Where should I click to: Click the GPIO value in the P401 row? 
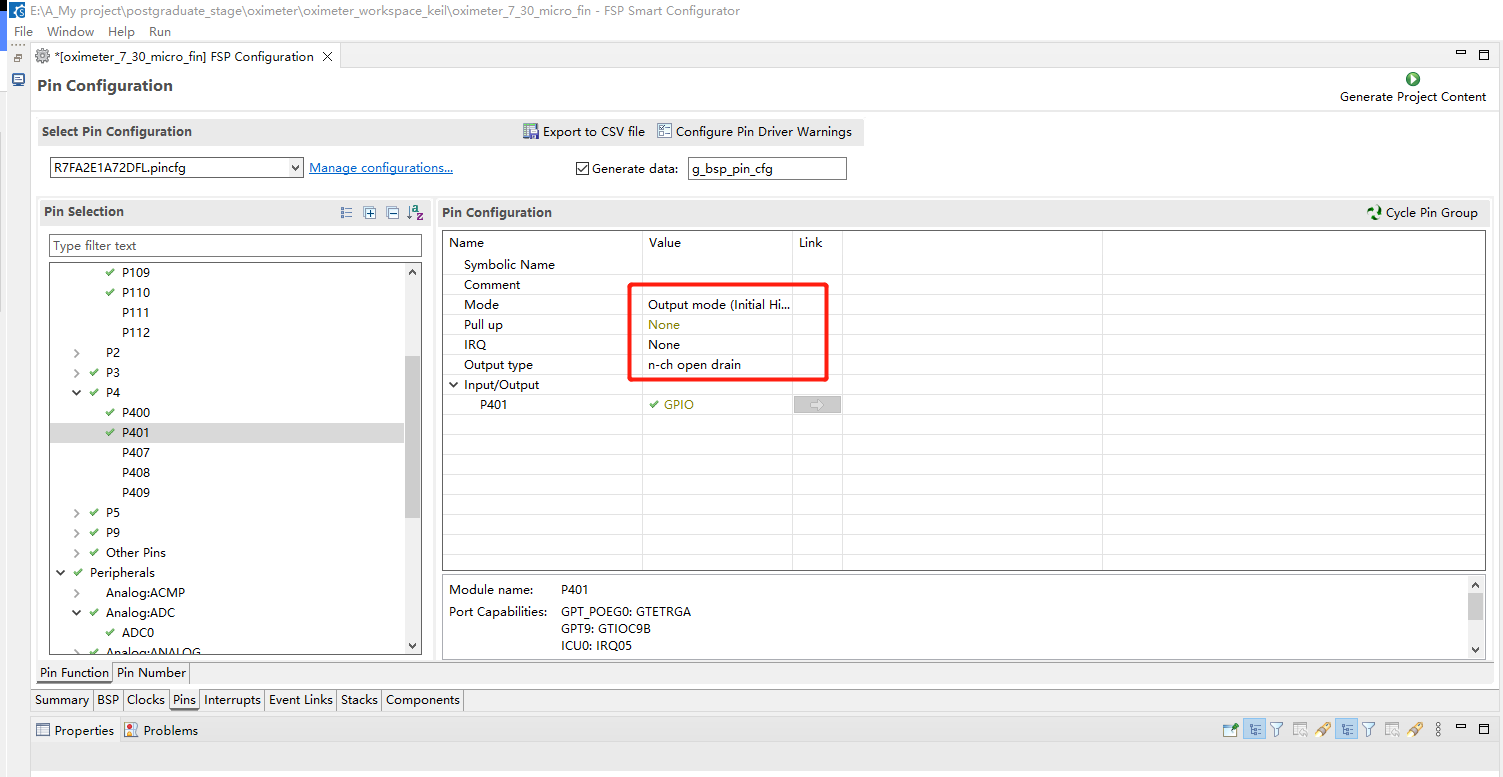tap(679, 405)
